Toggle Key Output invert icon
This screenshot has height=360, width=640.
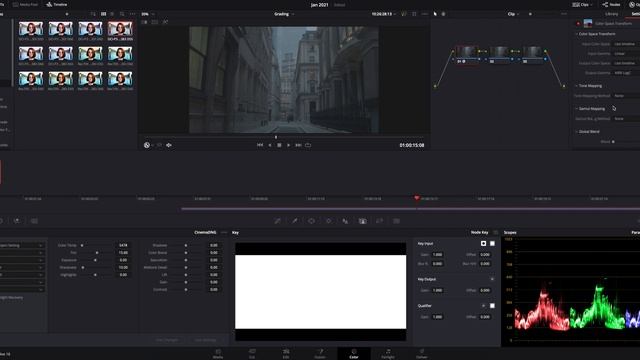coord(492,279)
